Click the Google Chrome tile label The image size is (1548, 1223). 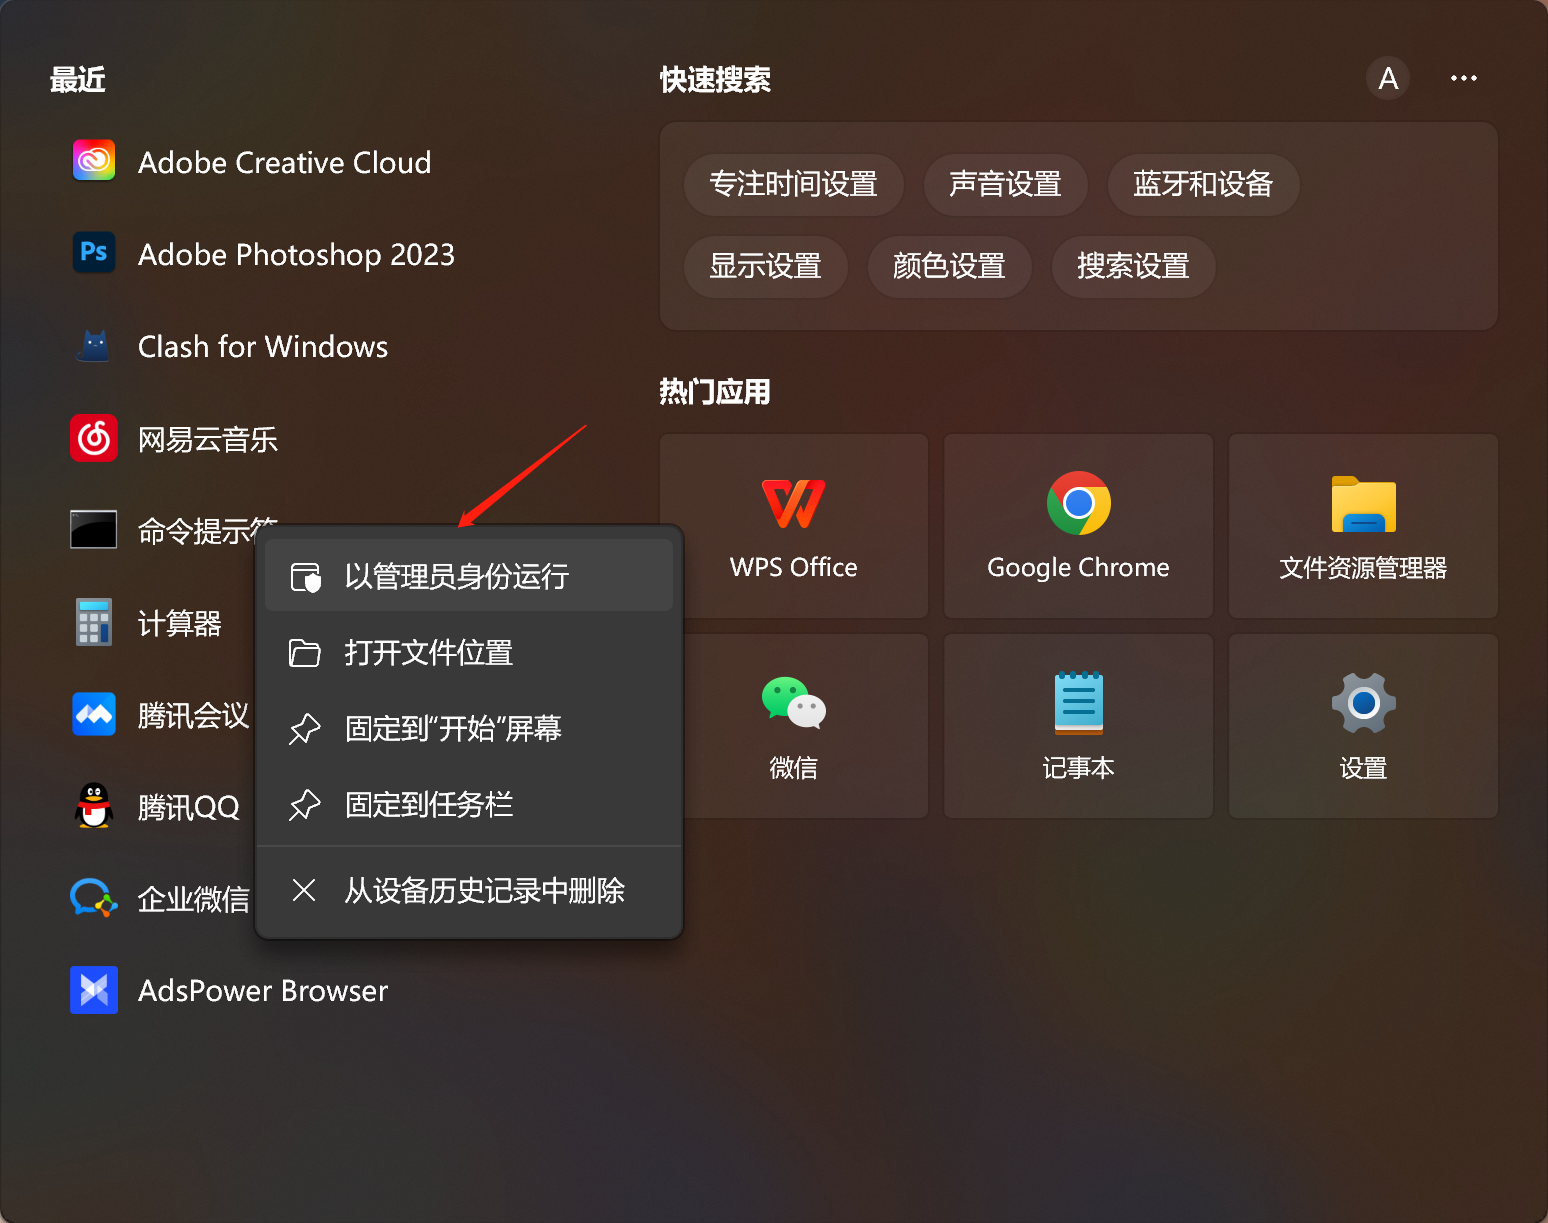coord(1078,567)
